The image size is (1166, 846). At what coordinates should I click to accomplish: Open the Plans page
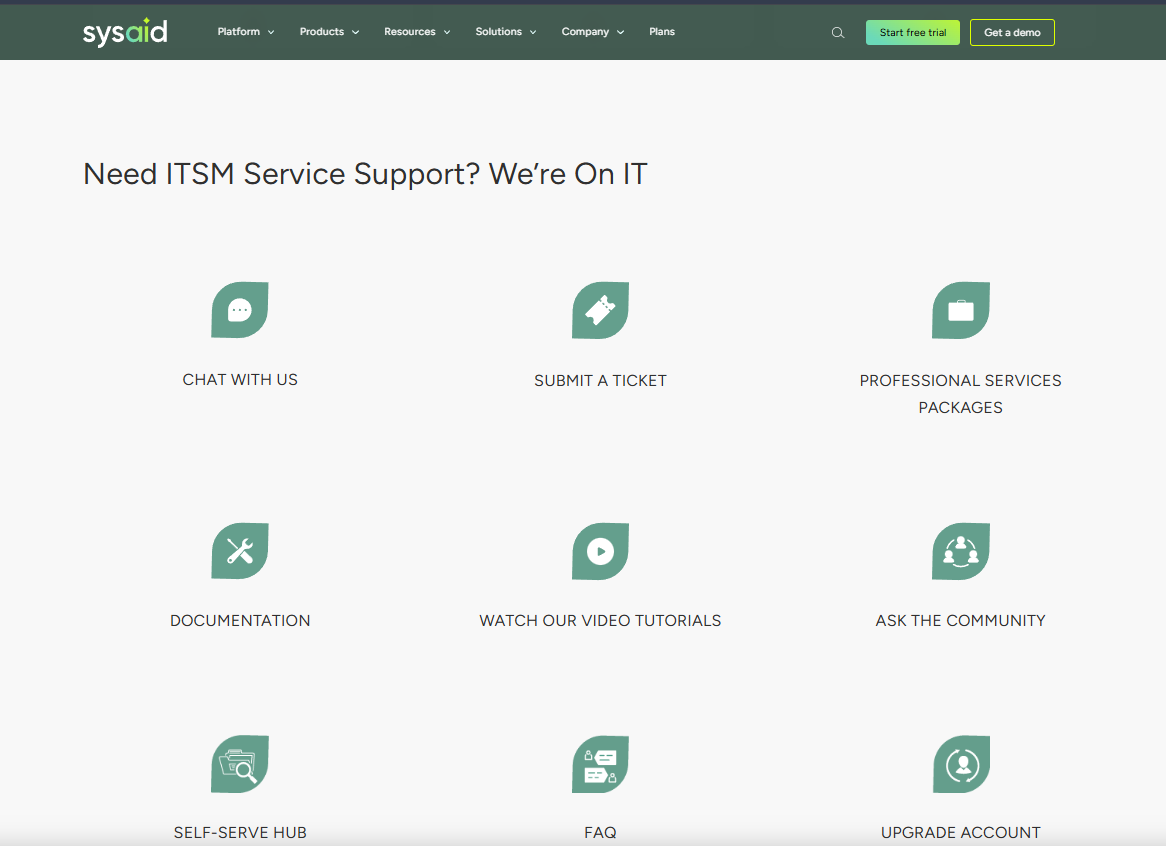(x=662, y=32)
